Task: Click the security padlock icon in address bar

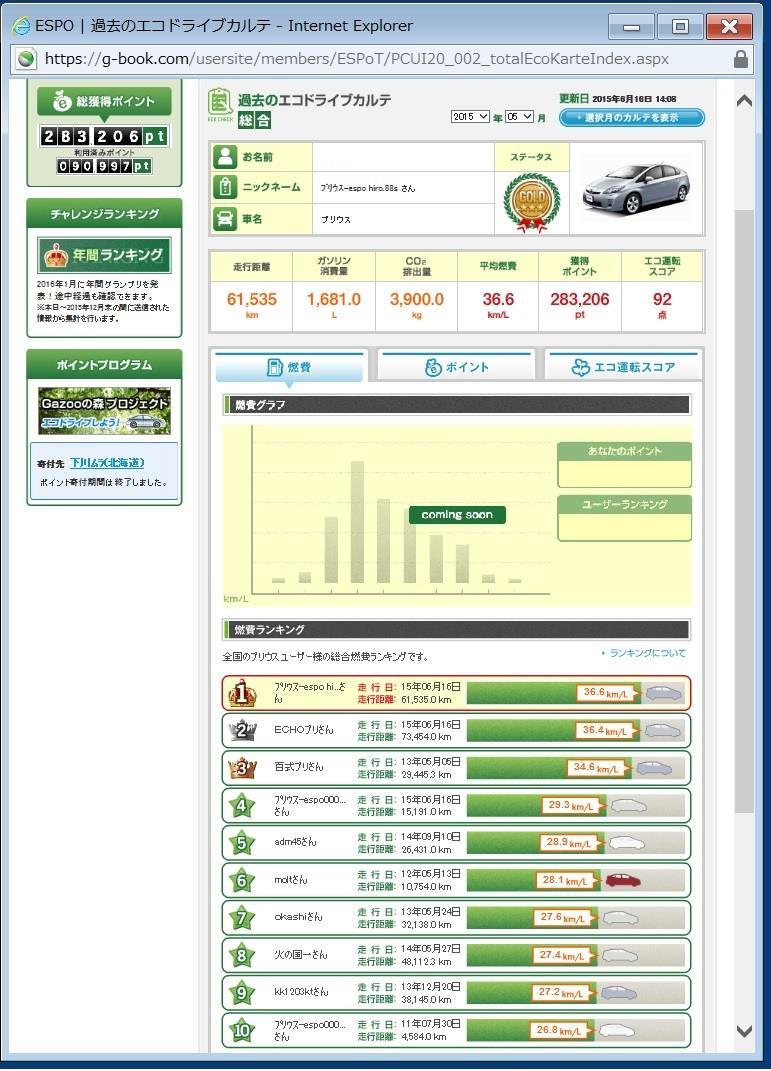Action: pyautogui.click(x=740, y=59)
